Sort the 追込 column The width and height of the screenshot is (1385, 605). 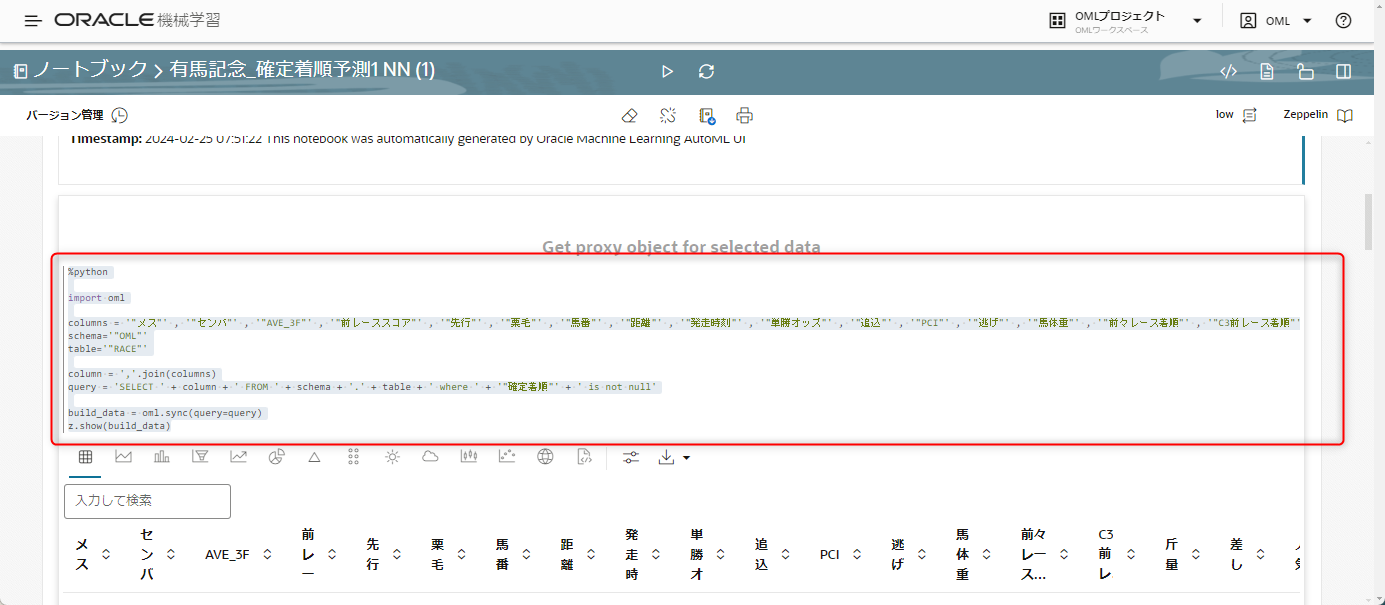tap(785, 554)
